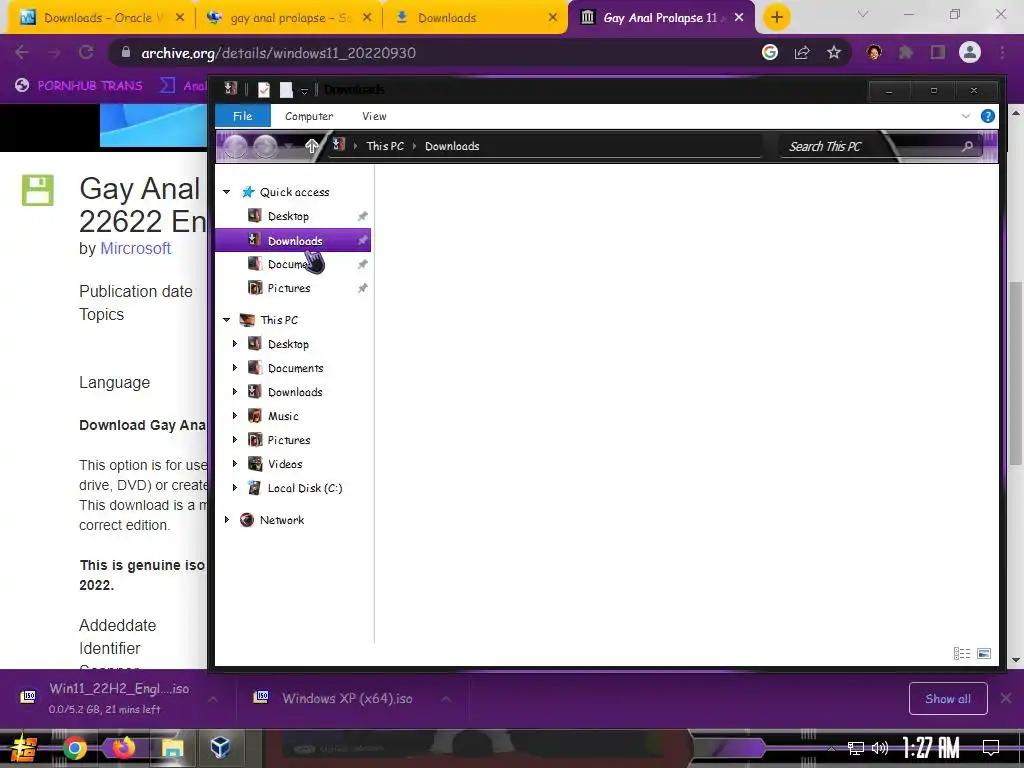The image size is (1024, 768).
Task: Click the browser page vertical scrollbar
Action: 1016,372
